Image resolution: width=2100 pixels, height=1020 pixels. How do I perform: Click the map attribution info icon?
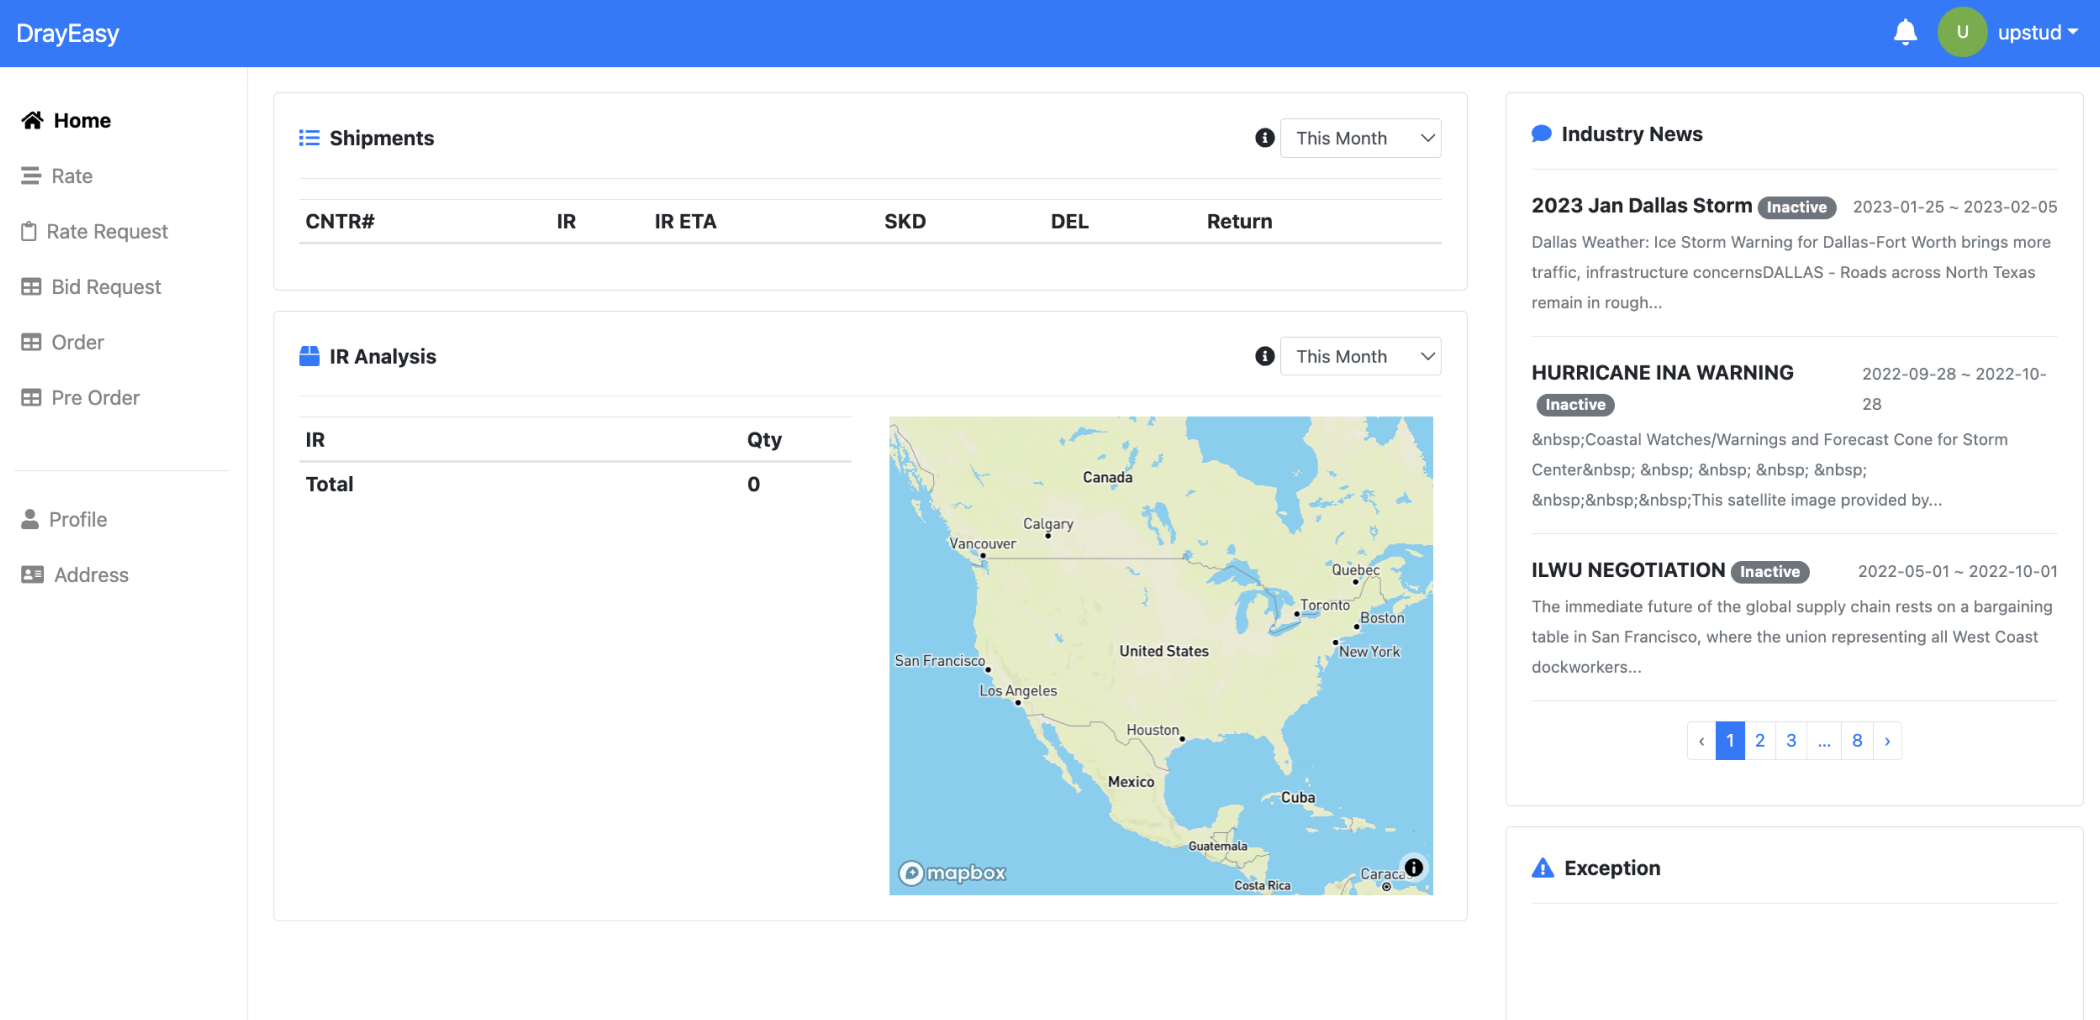[x=1414, y=867]
